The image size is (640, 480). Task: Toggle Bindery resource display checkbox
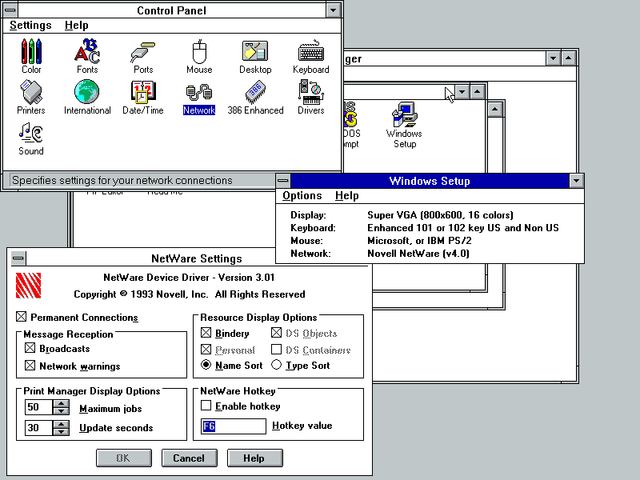pos(206,333)
